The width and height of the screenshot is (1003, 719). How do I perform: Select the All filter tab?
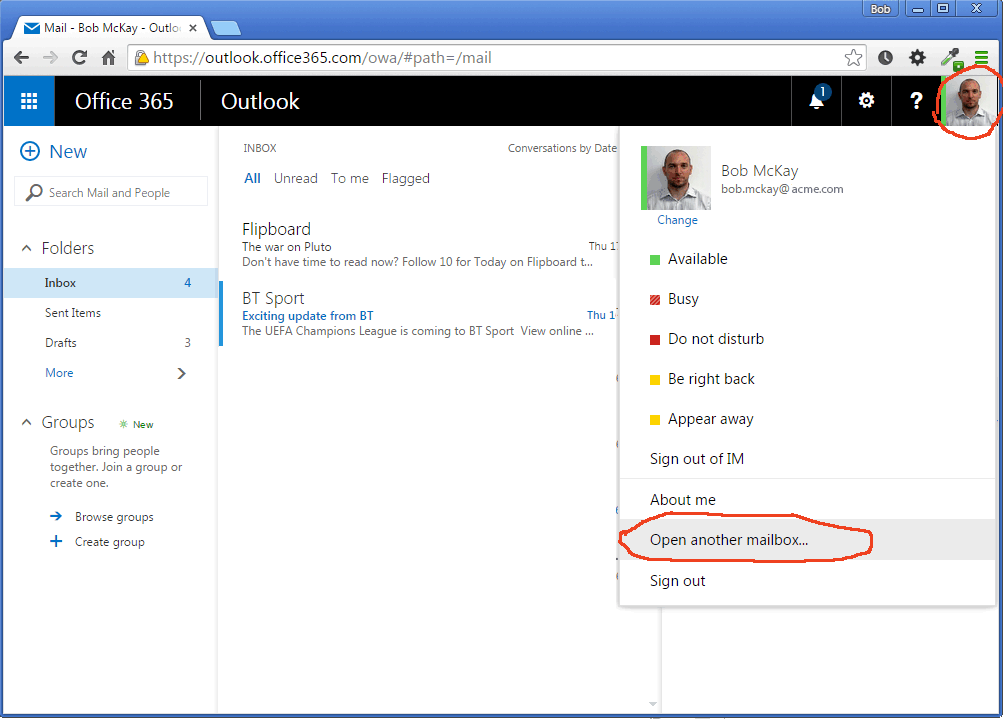pyautogui.click(x=252, y=178)
